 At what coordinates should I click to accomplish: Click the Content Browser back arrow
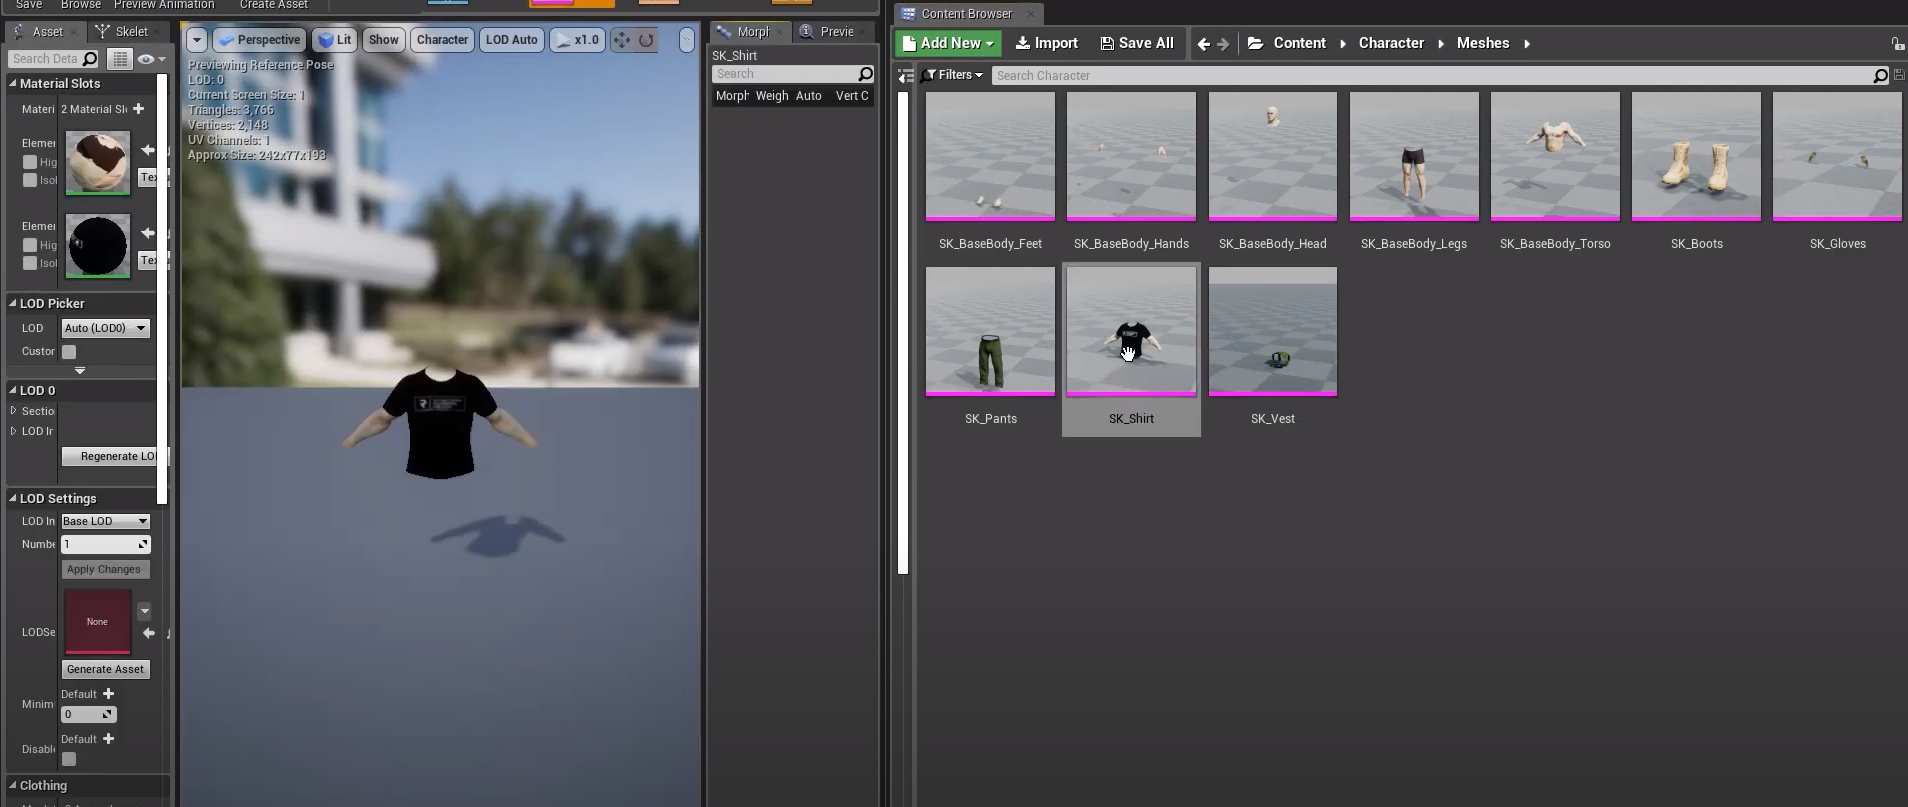click(1203, 44)
